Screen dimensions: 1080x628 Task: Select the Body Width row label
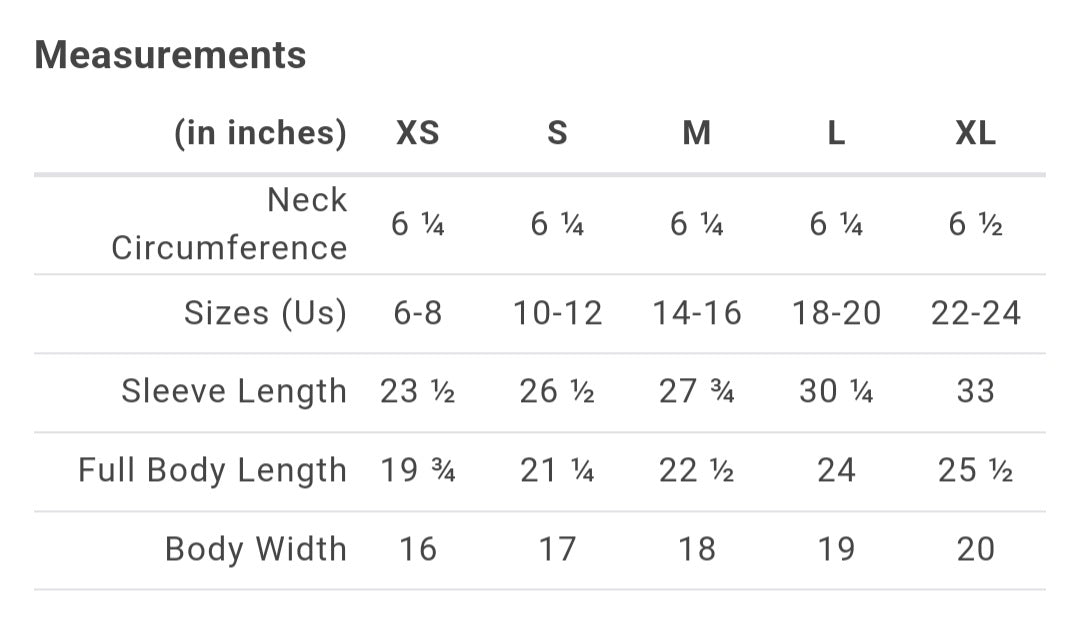[x=255, y=549]
